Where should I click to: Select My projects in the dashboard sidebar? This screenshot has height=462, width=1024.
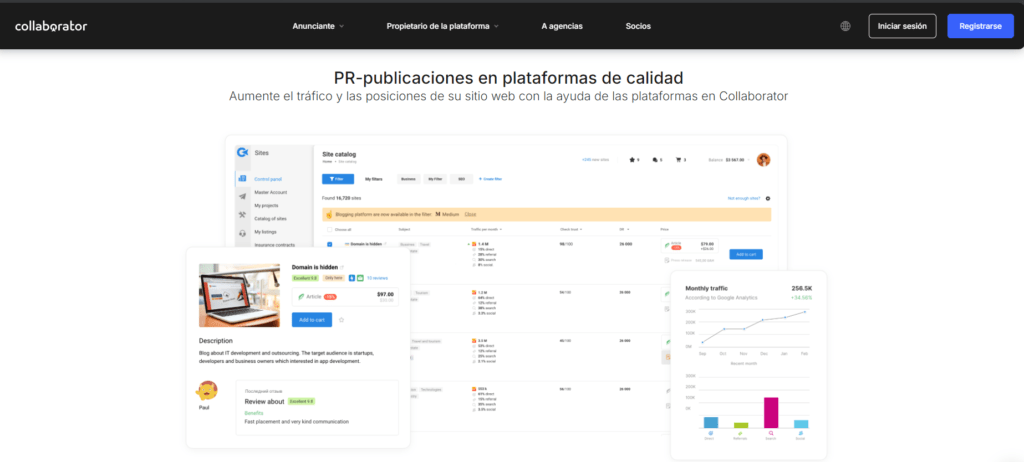pyautogui.click(x=266, y=205)
